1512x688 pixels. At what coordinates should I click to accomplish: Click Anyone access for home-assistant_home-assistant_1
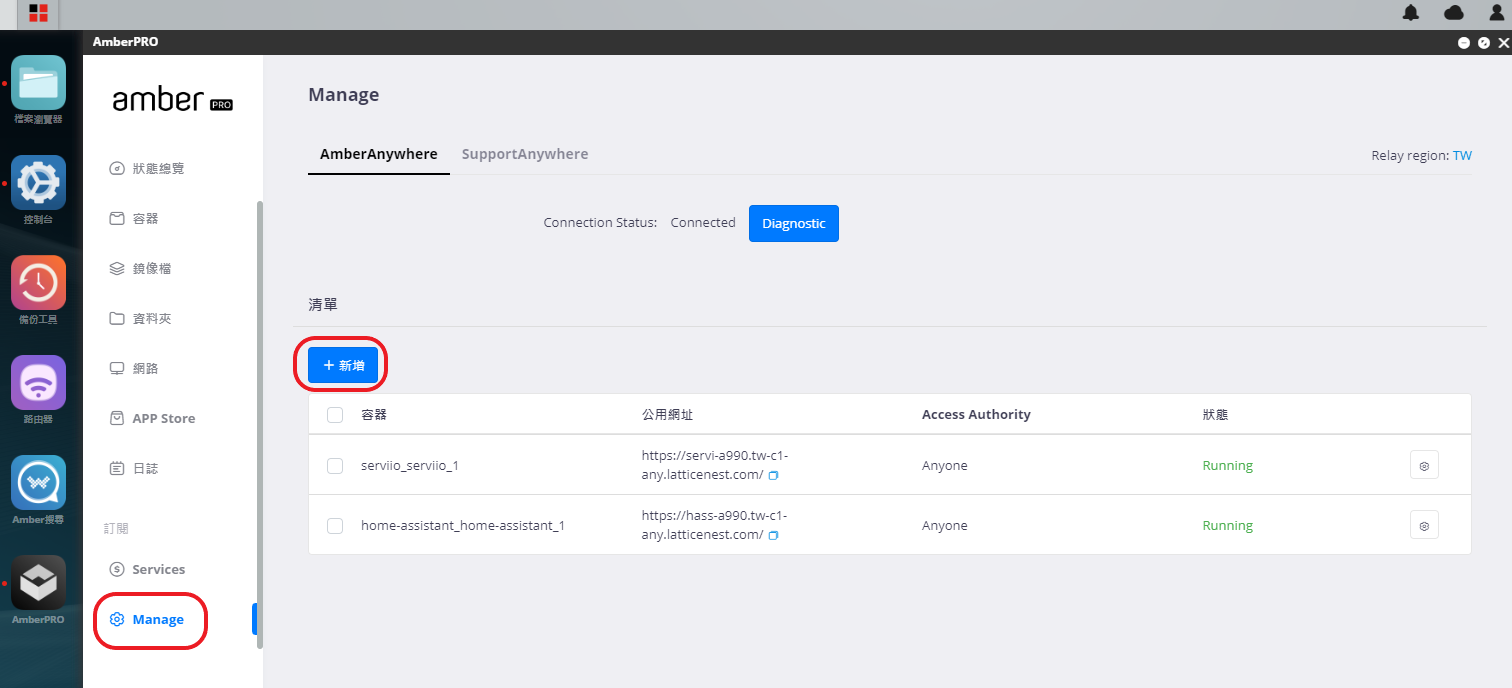click(x=945, y=525)
